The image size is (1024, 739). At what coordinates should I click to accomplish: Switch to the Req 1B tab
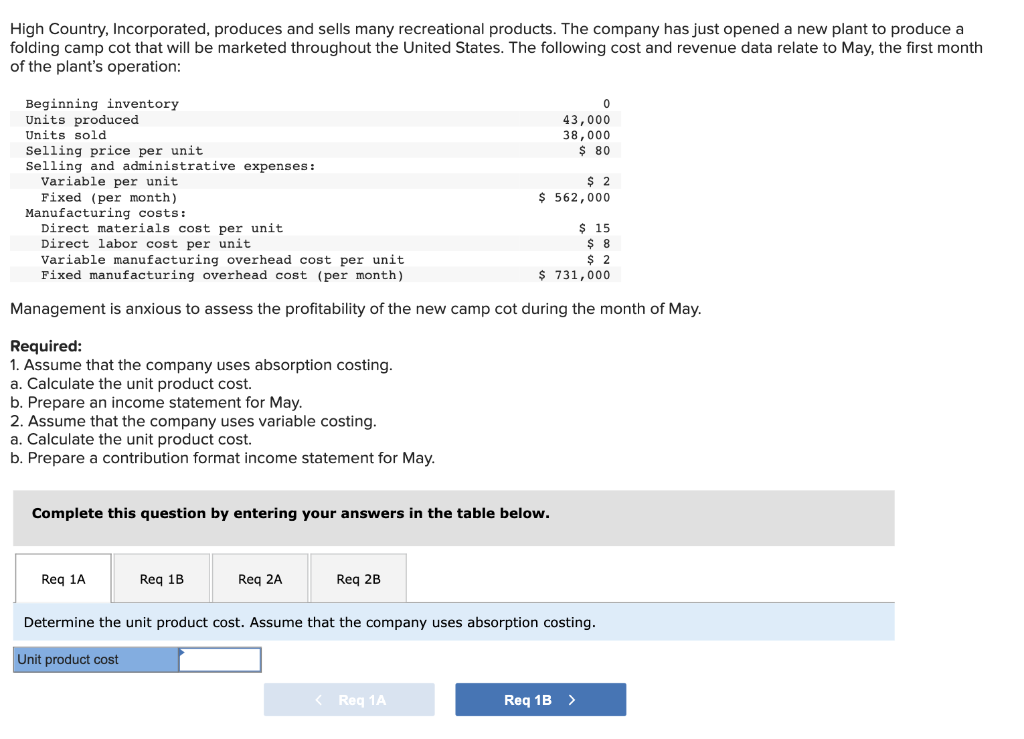(162, 578)
